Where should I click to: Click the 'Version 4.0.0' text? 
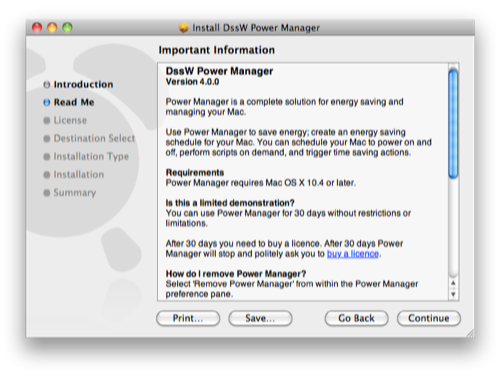click(x=192, y=82)
